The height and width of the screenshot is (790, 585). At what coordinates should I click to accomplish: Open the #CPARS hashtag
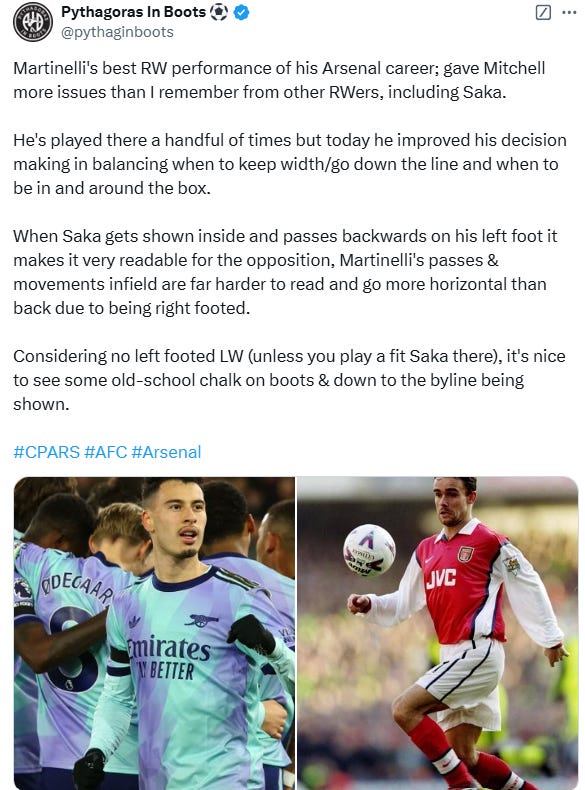[46, 452]
